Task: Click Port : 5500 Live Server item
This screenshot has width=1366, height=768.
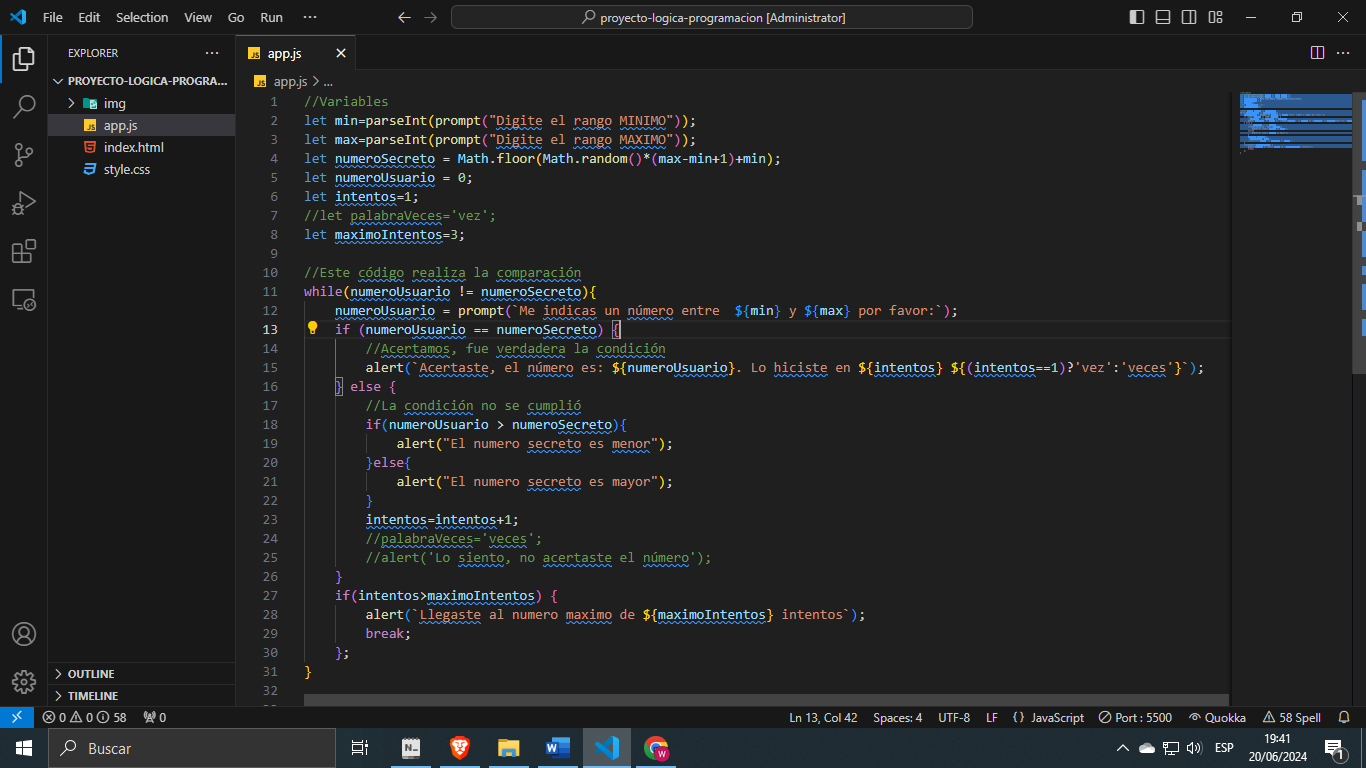Action: [x=1135, y=717]
